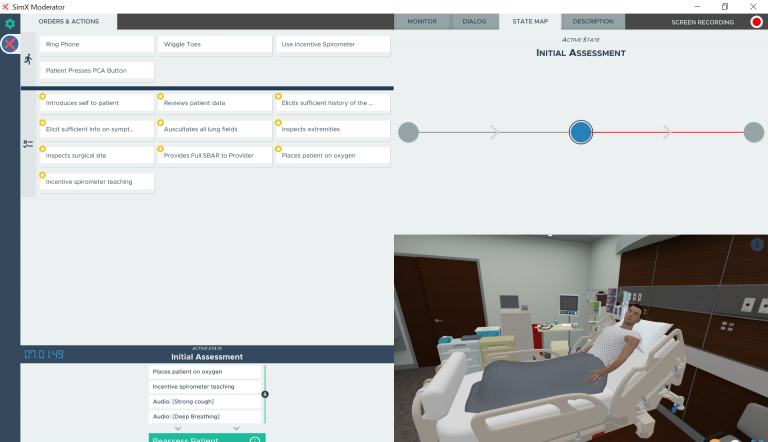Open the info icon on the 3D scene view

point(757,244)
